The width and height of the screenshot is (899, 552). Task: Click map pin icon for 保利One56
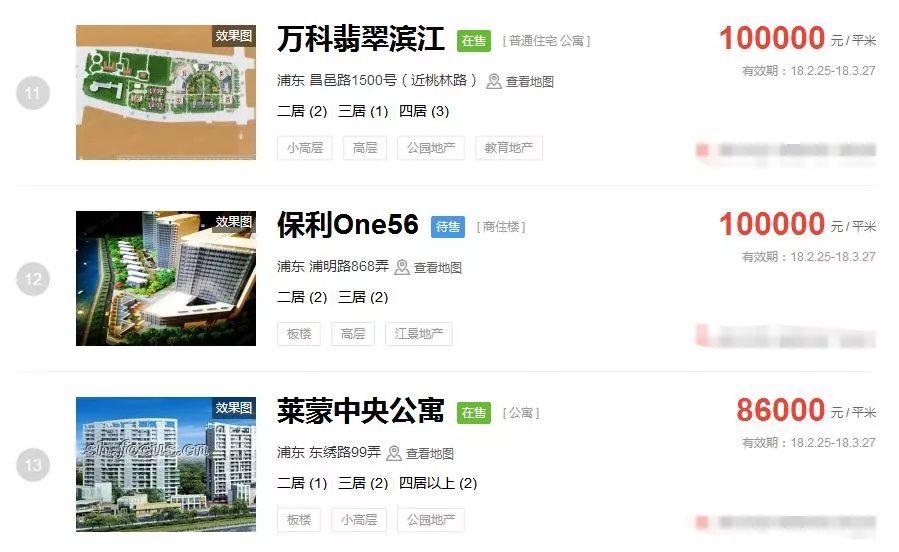[402, 267]
